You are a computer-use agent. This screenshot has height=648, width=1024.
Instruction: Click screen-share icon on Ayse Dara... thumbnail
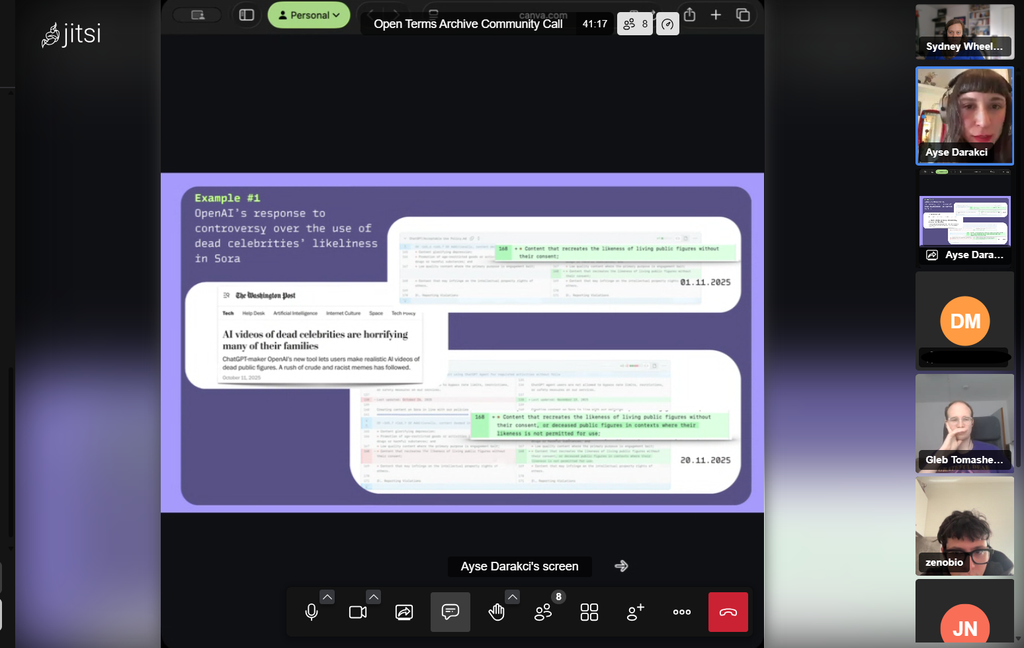(932, 255)
